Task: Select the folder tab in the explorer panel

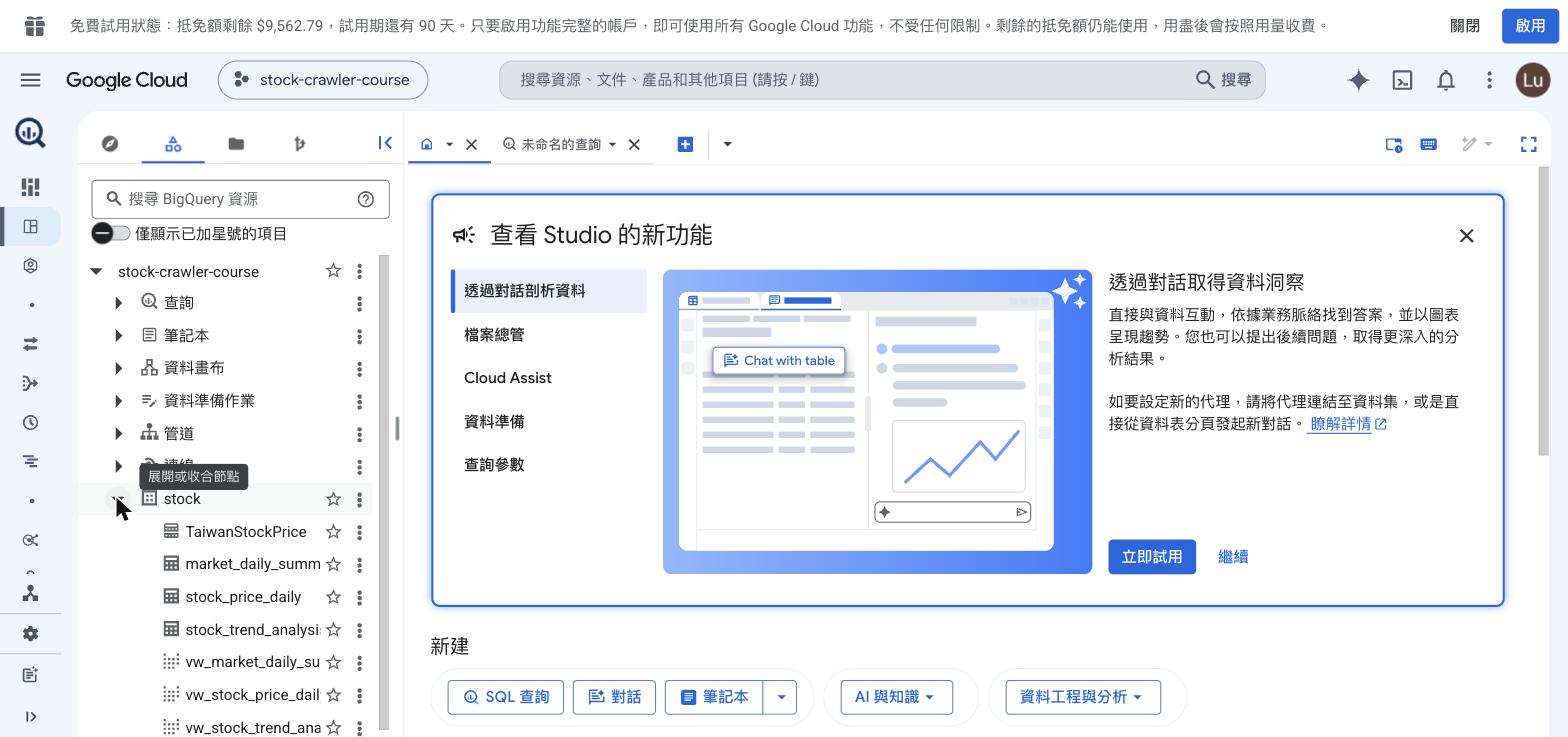Action: tap(236, 144)
